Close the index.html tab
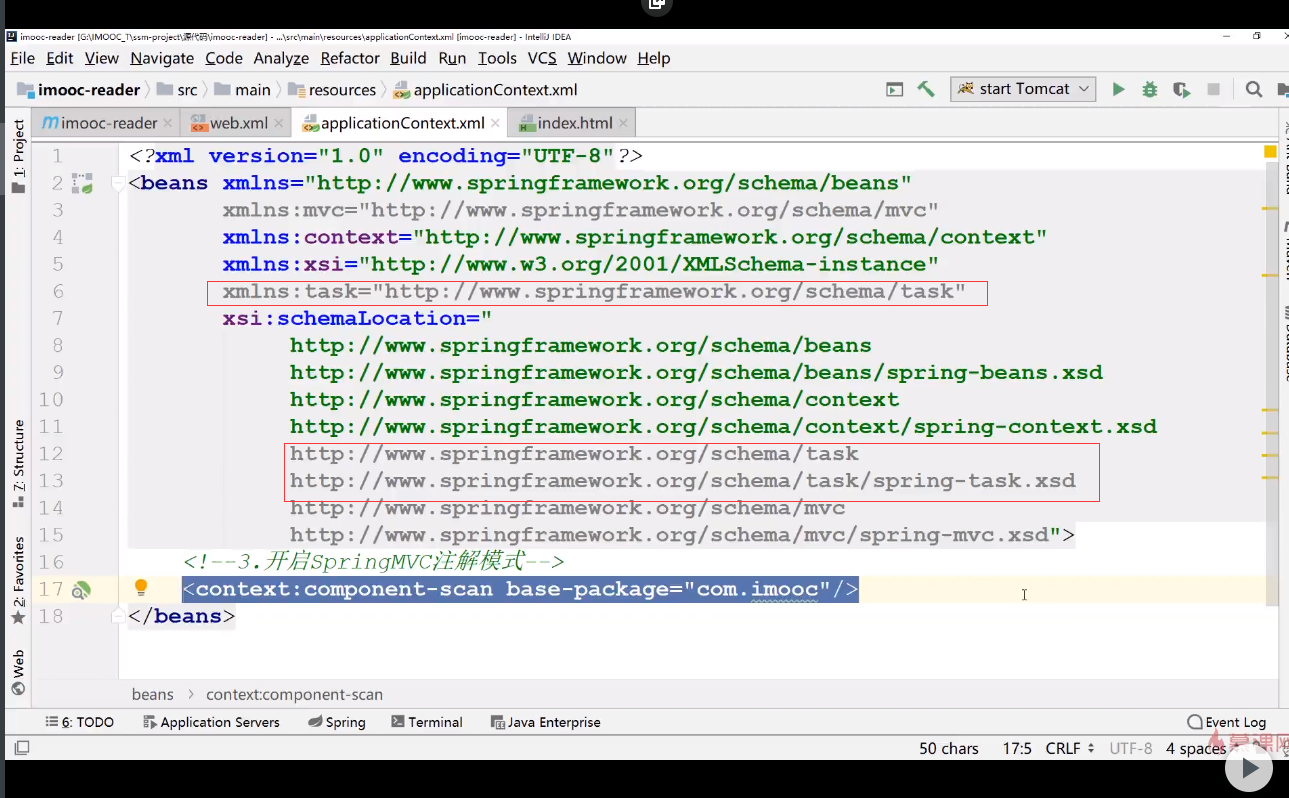1289x798 pixels. pos(624,124)
